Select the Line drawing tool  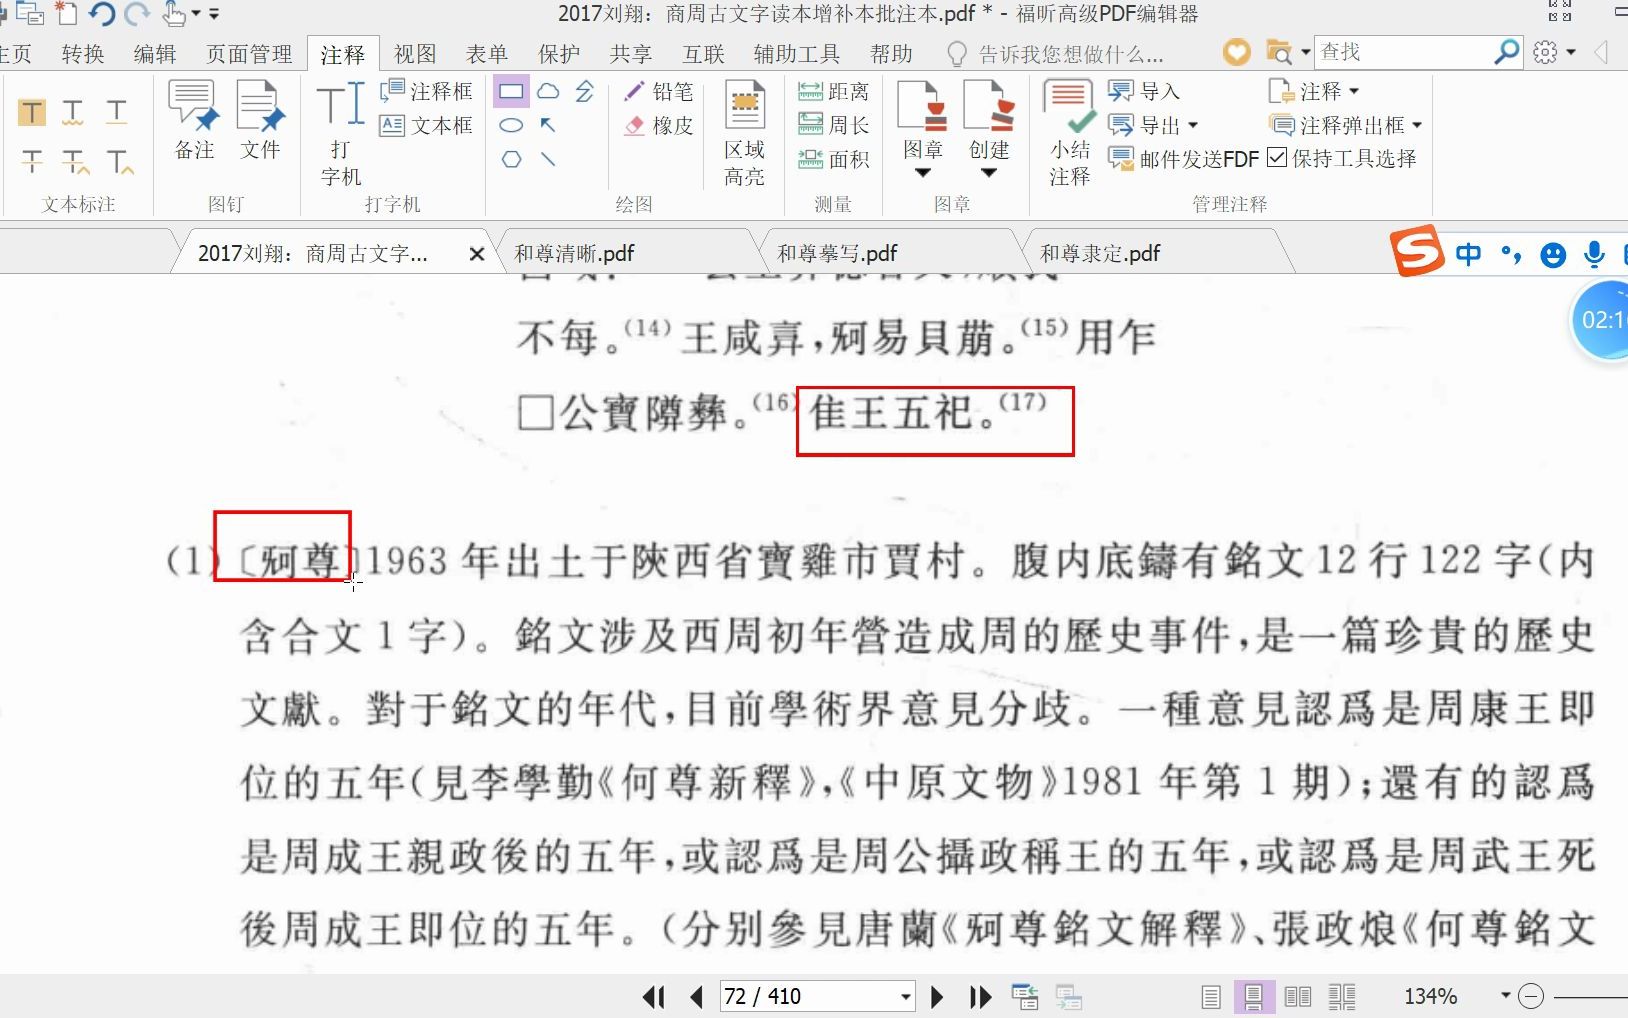(x=548, y=159)
